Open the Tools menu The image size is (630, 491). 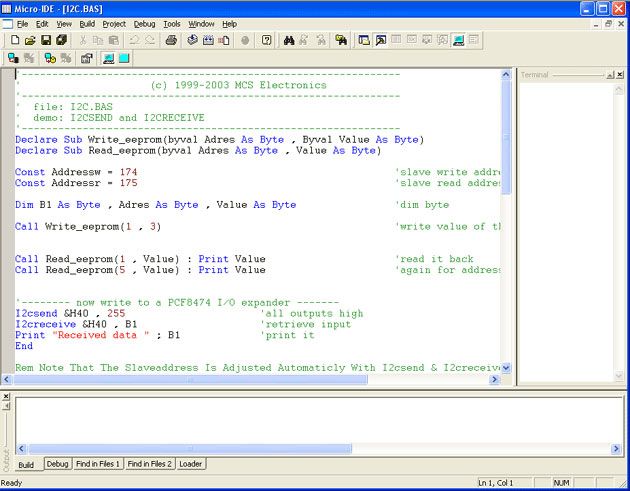click(x=172, y=24)
